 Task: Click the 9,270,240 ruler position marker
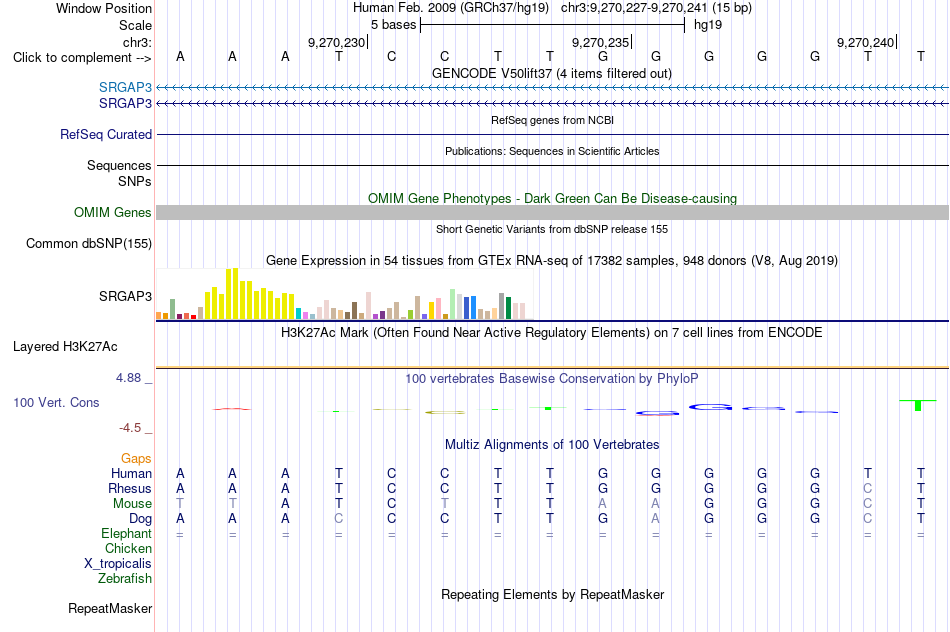pos(866,42)
